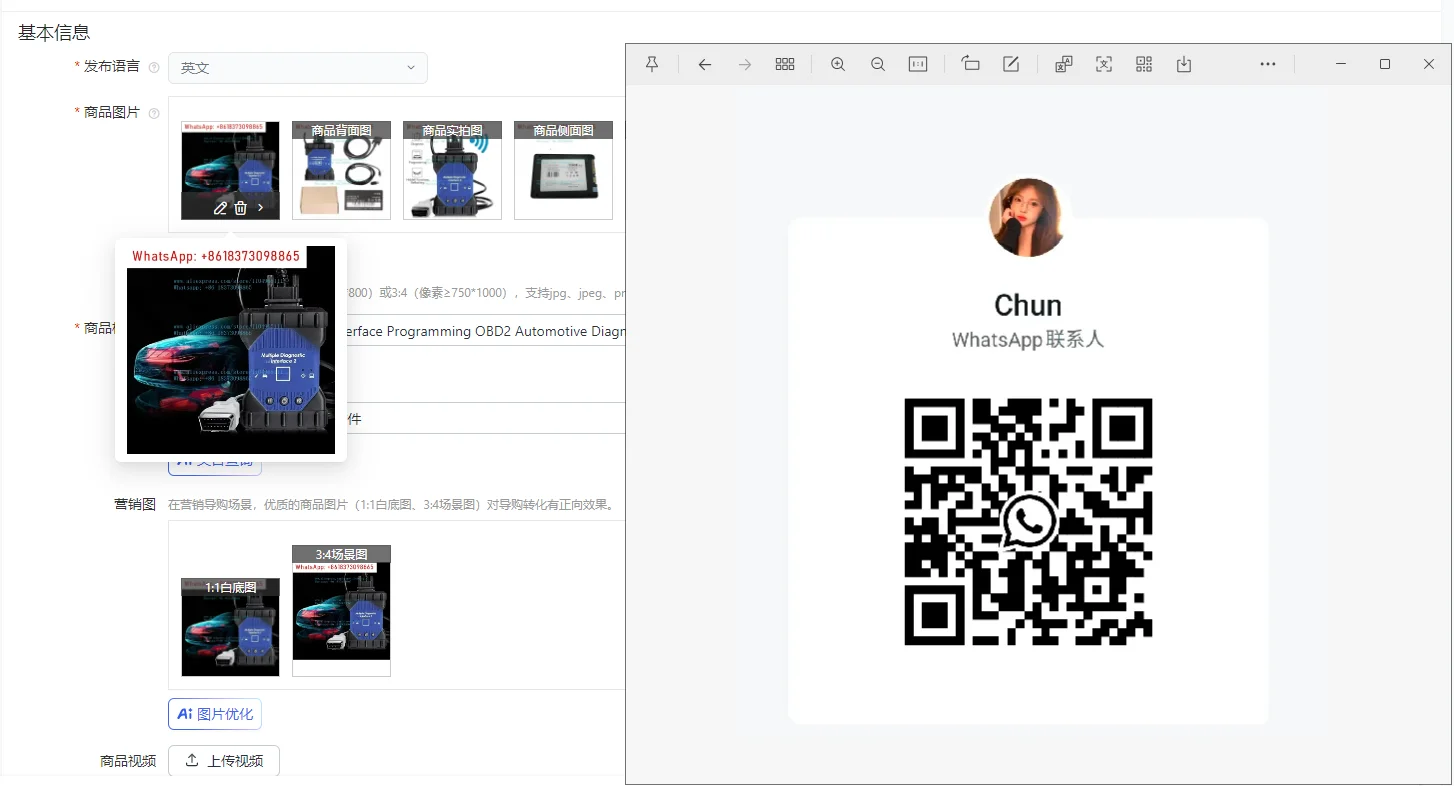This screenshot has width=1454, height=786.
Task: Maximize the image viewer window
Action: 1385,64
